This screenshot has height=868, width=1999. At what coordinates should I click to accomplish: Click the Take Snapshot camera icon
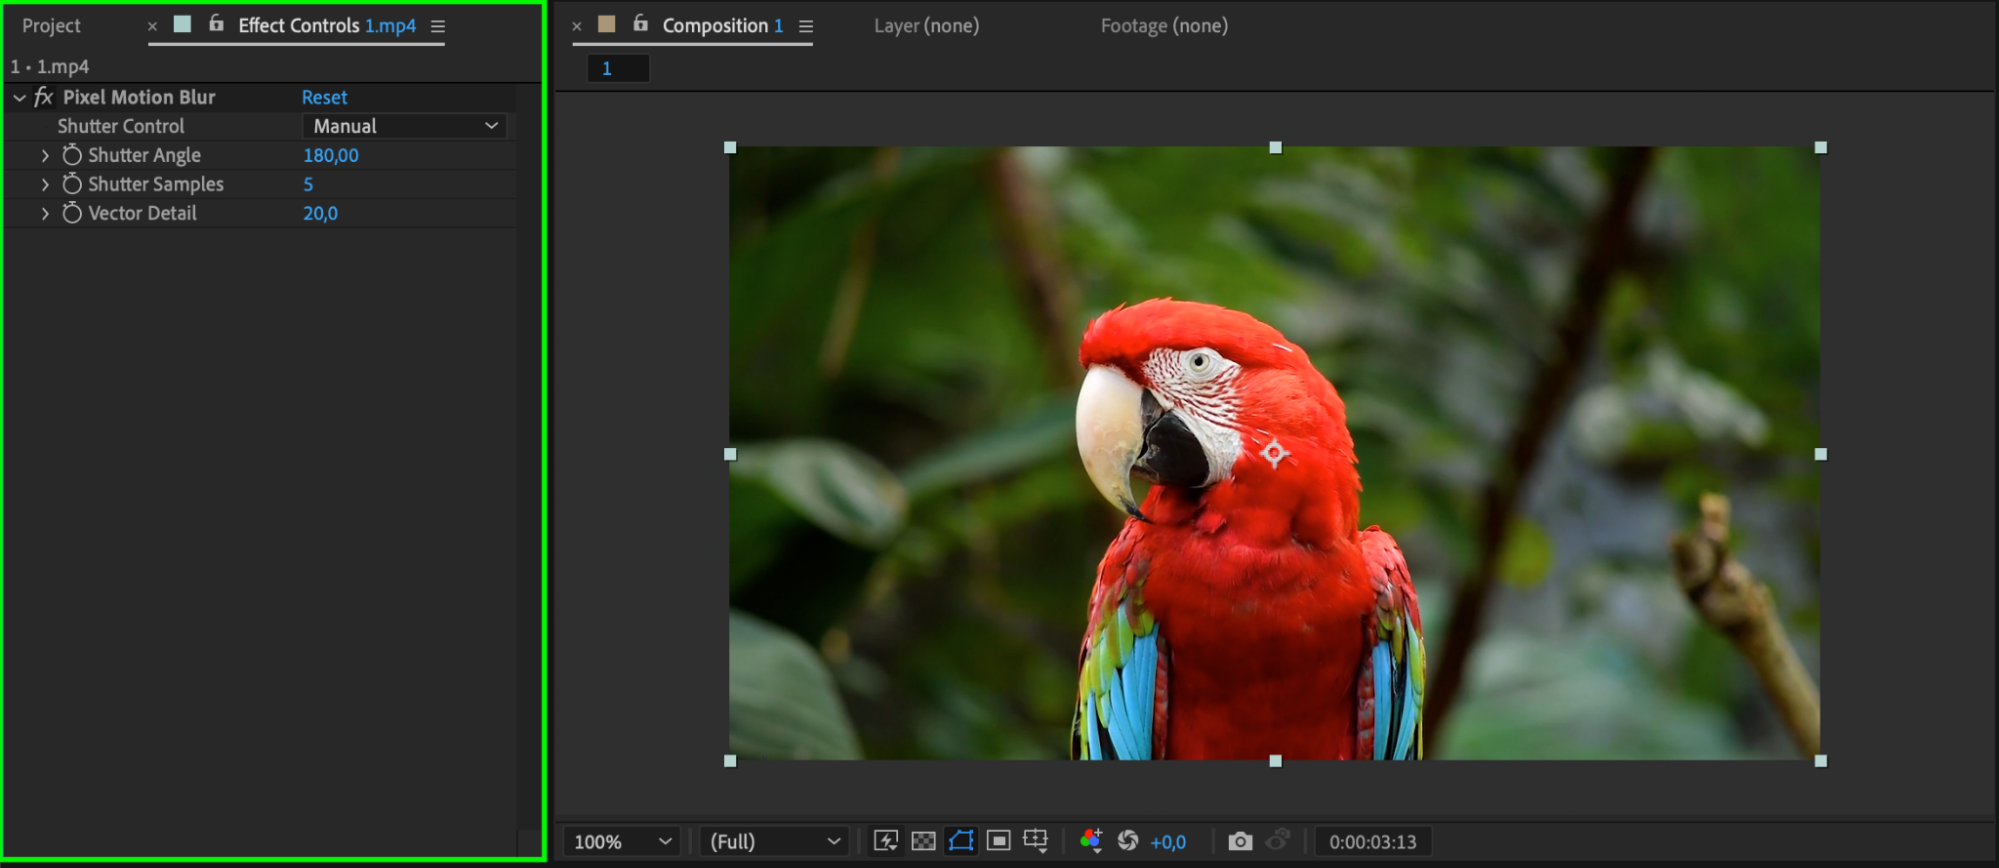coord(1240,841)
